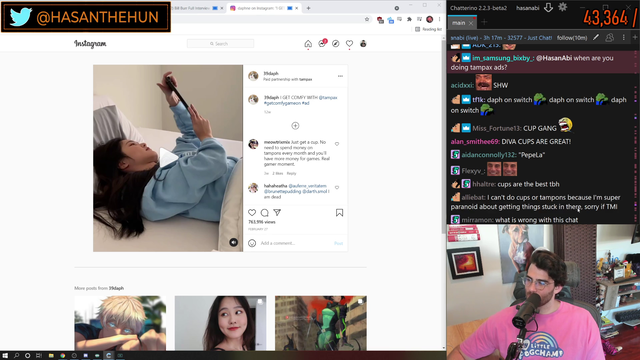Open Task View on taskbar

[x=39, y=356]
